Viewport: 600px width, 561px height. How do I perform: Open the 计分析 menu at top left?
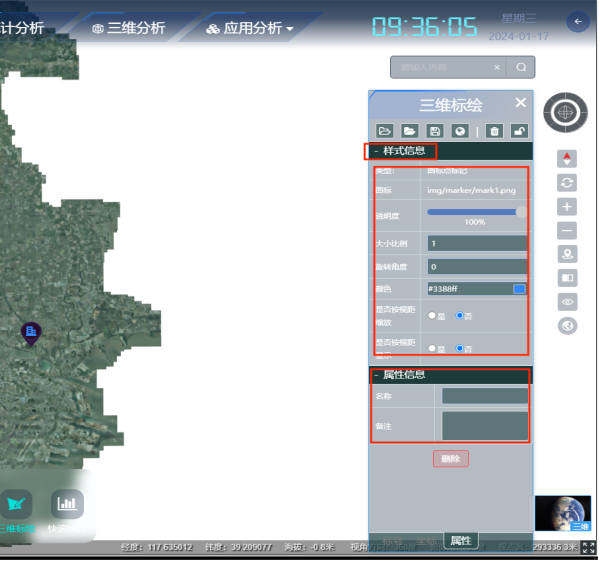22,28
